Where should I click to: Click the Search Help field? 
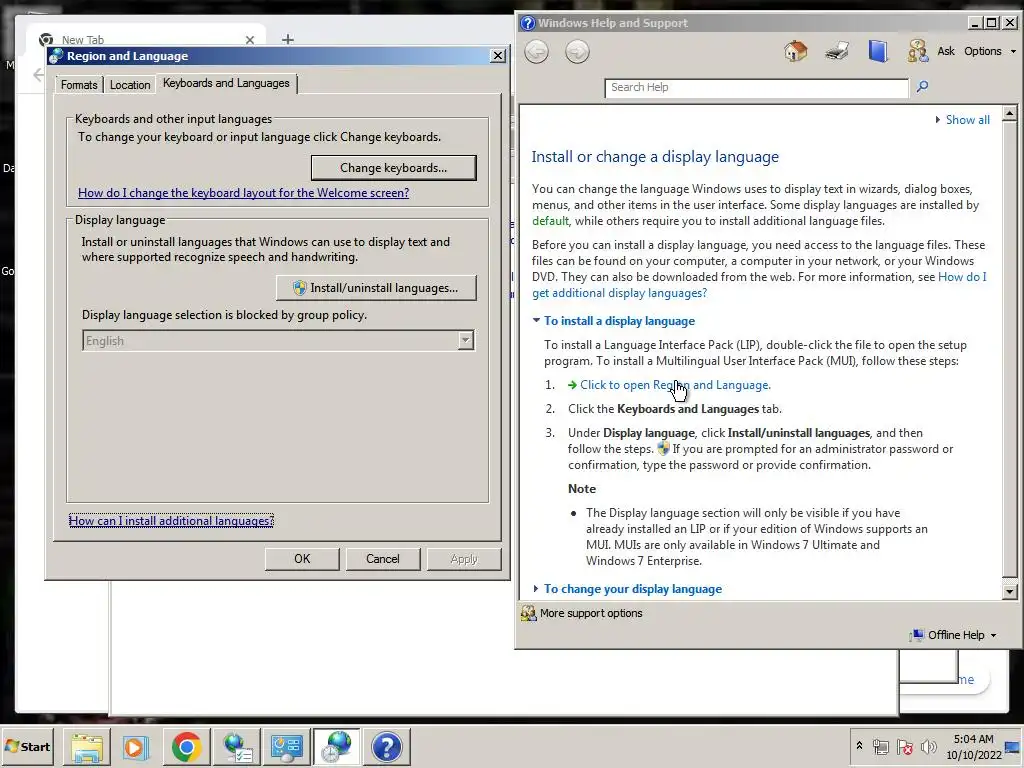point(756,88)
